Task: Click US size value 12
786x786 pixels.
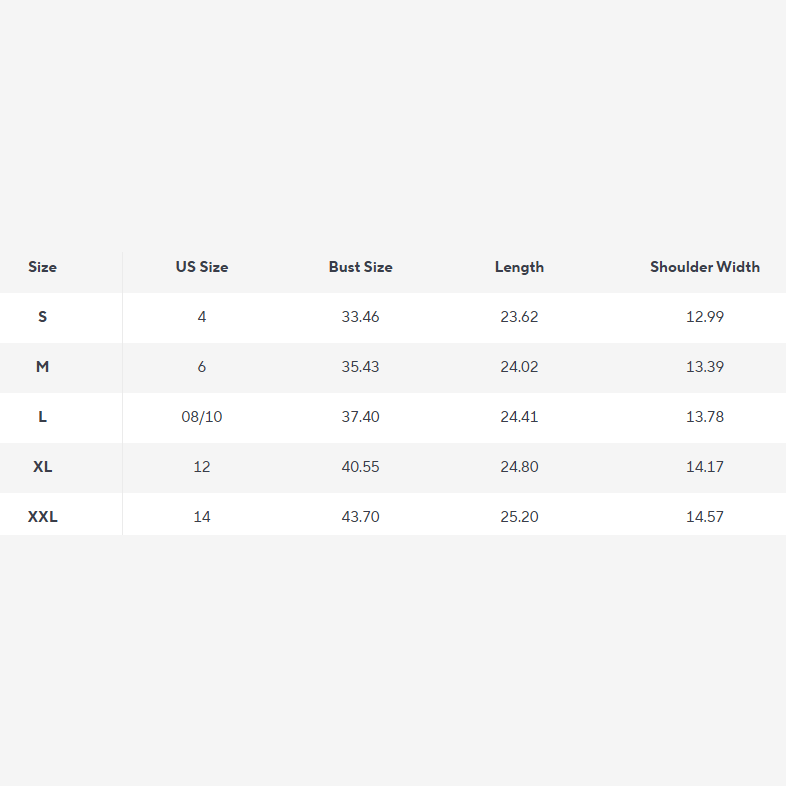Action: [202, 467]
